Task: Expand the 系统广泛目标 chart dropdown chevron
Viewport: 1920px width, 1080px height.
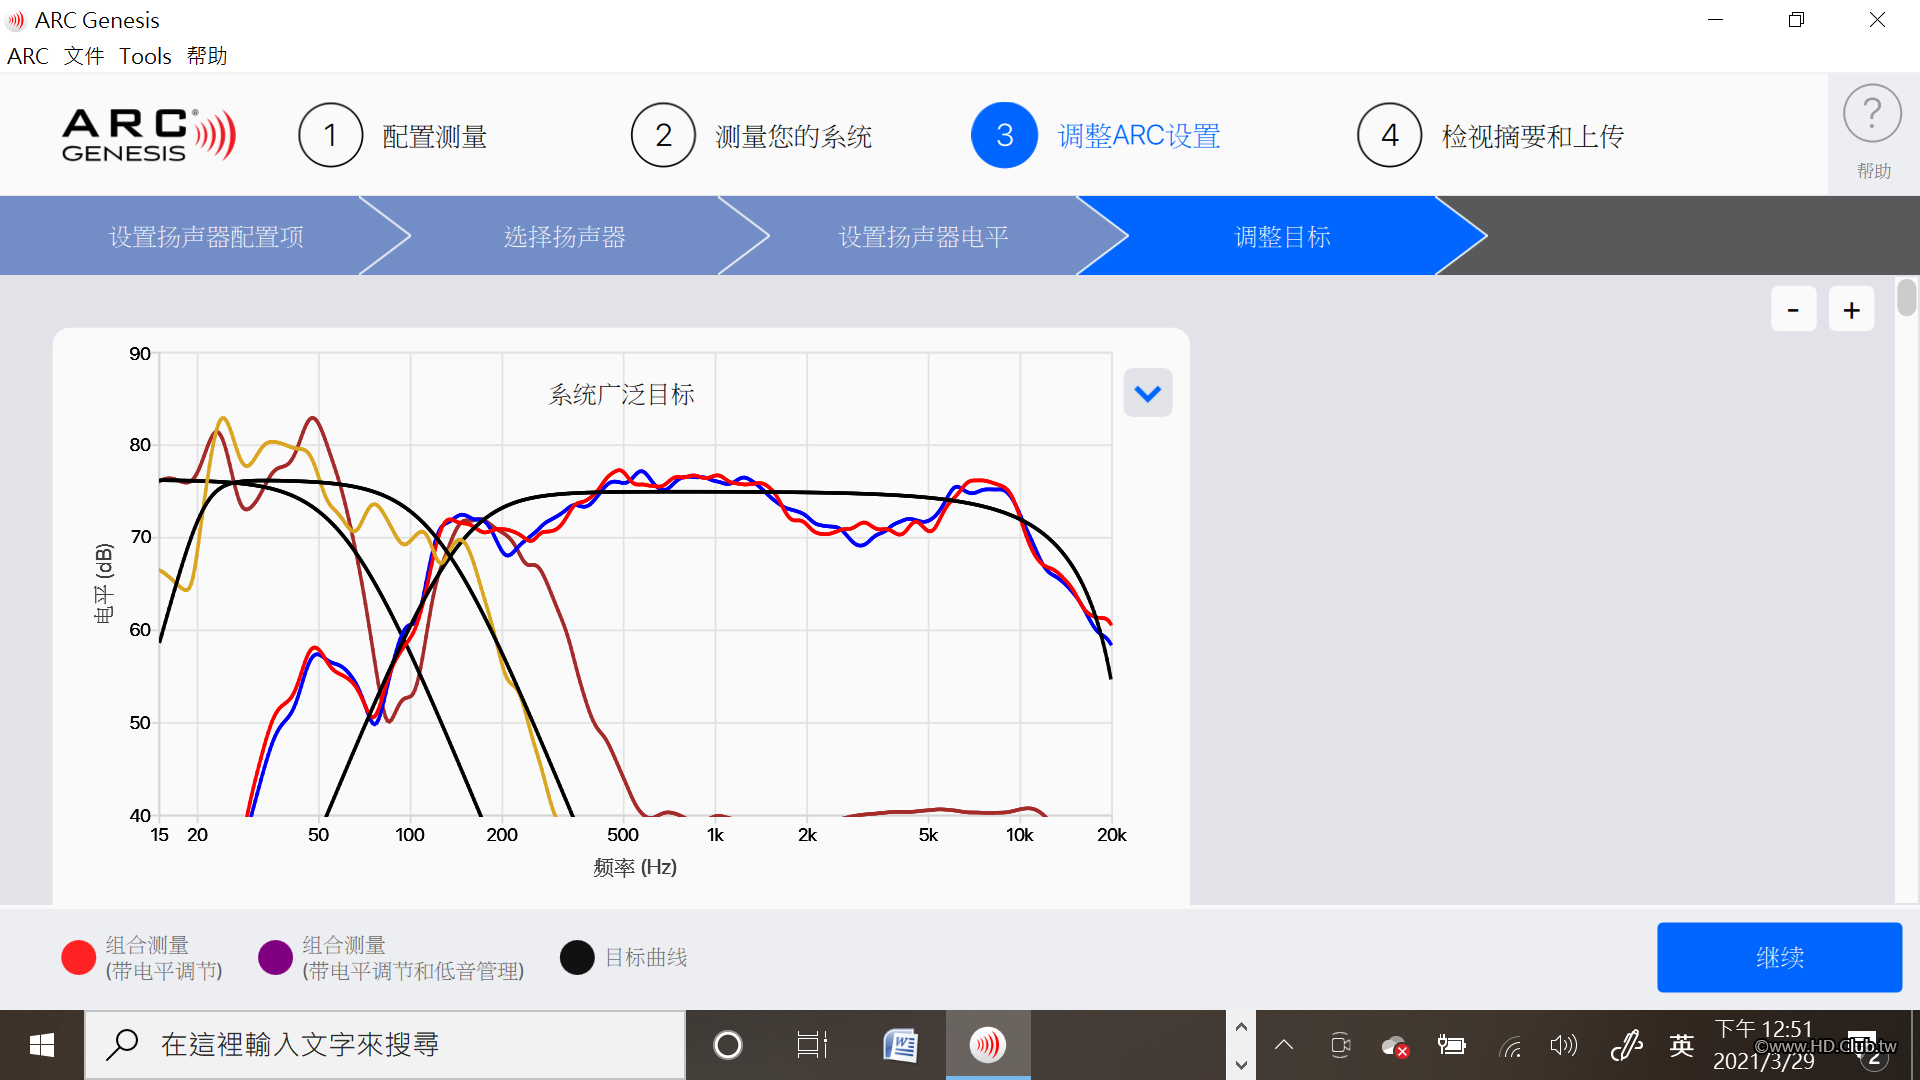Action: (1148, 393)
